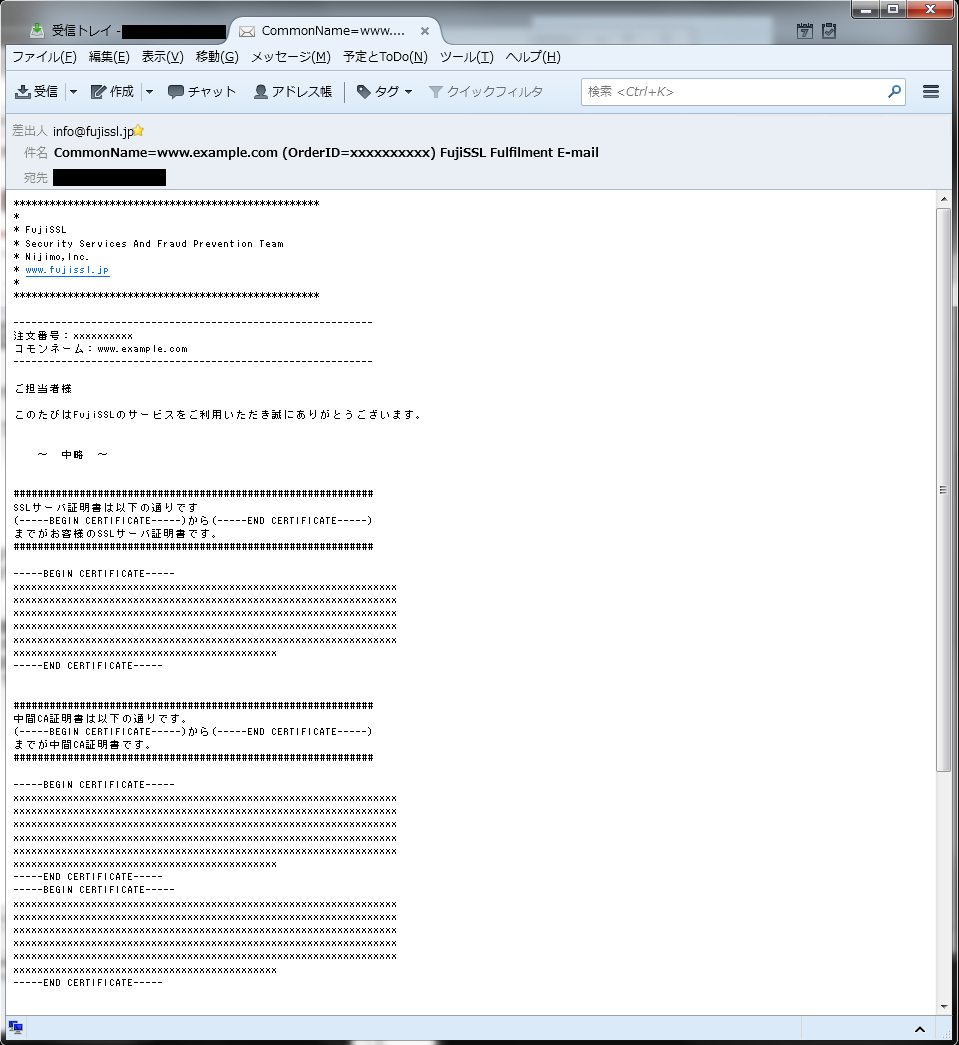
Task: Open the 受信 button dropdown arrow
Action: click(74, 92)
